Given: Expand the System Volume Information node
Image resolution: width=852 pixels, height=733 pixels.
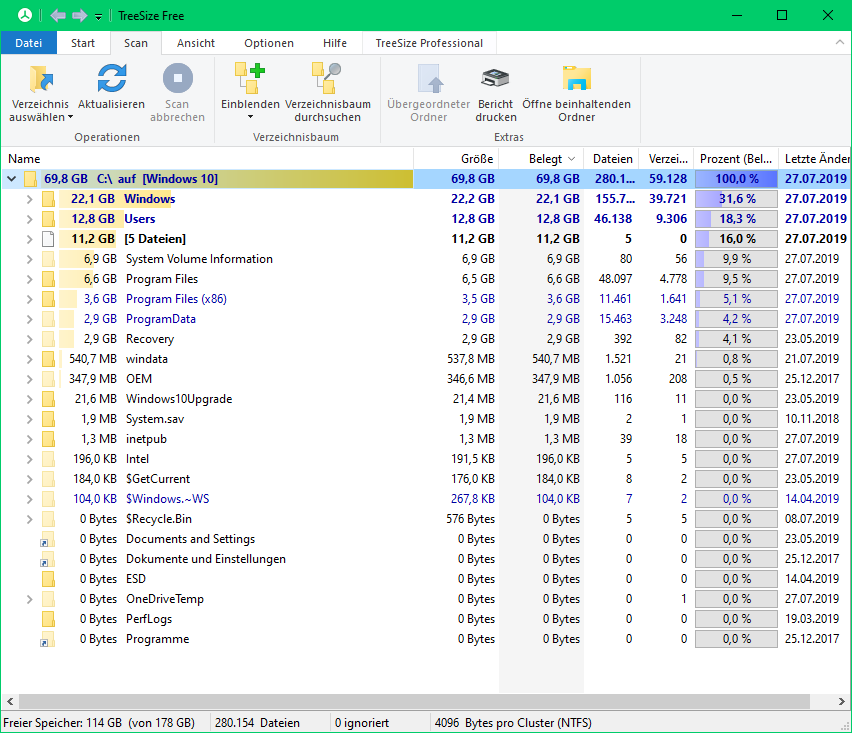Looking at the screenshot, I should pyautogui.click(x=29, y=259).
